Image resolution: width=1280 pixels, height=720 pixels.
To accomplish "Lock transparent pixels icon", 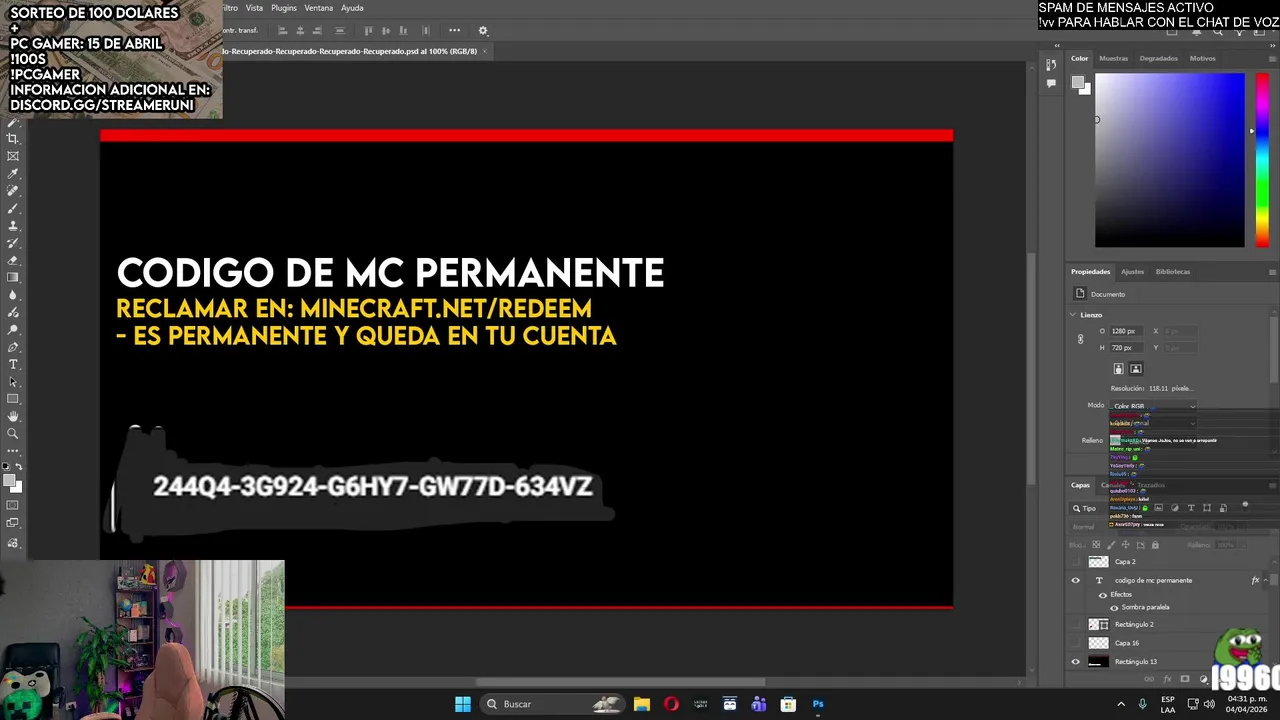I will point(1096,545).
